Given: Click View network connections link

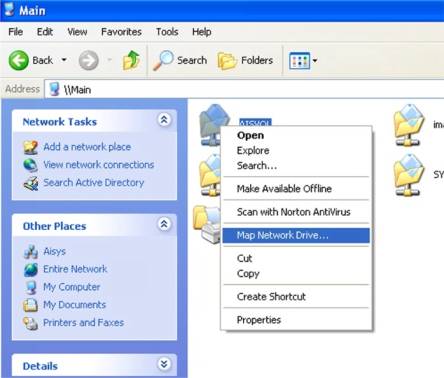Looking at the screenshot, I should (x=99, y=165).
